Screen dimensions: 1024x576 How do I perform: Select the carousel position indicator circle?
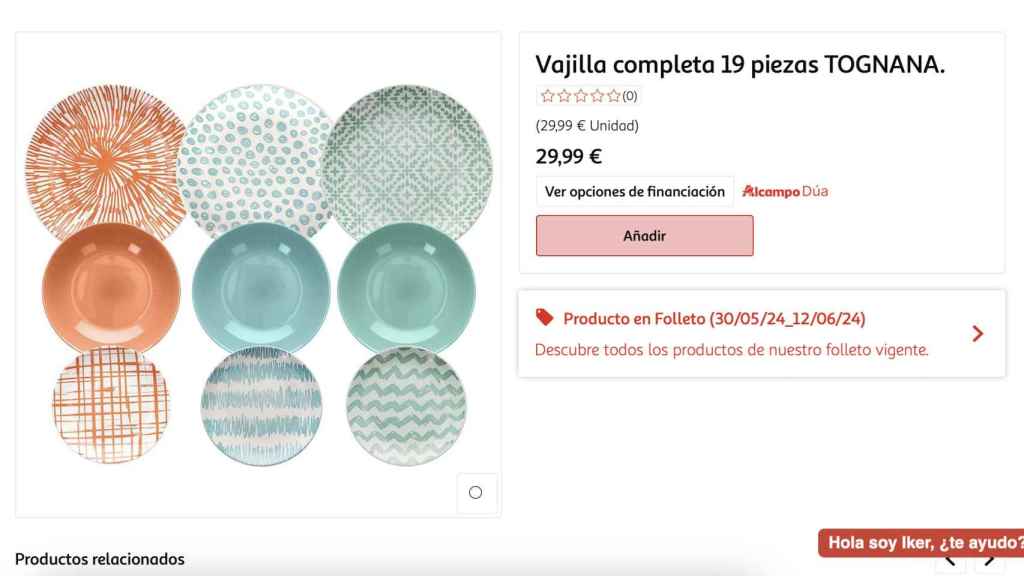tap(477, 493)
